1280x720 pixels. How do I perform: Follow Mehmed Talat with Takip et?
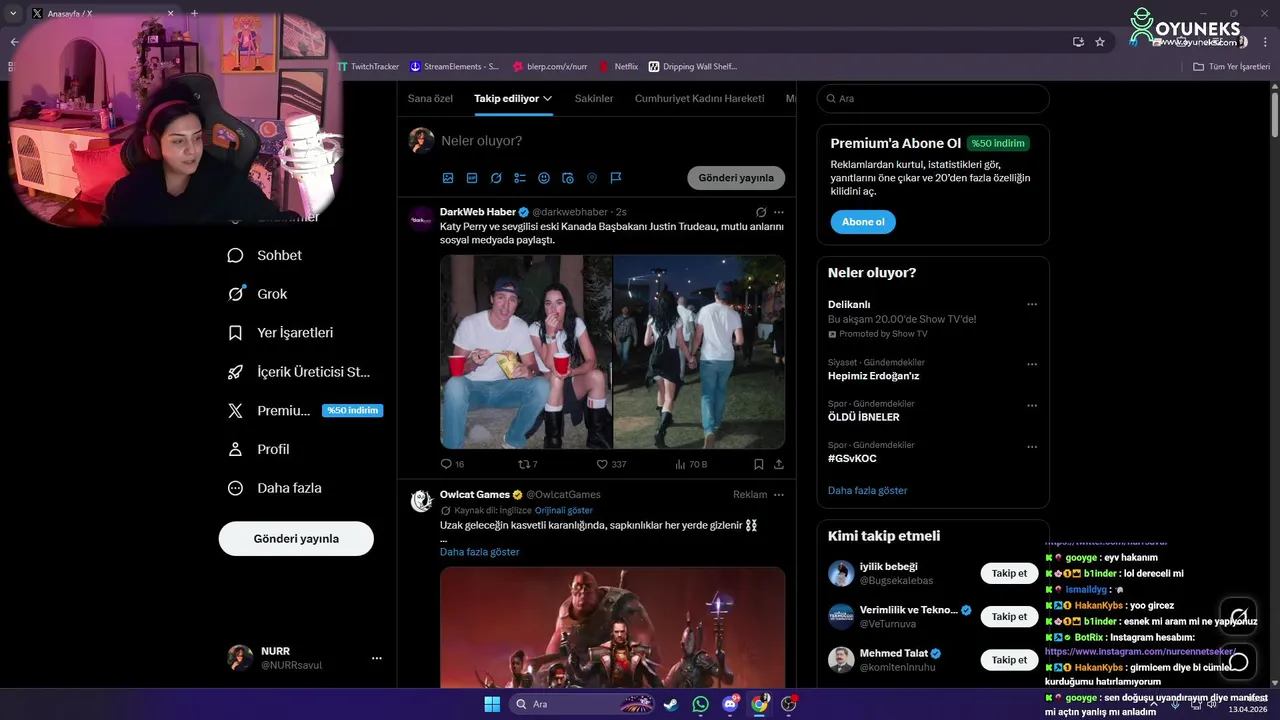coord(1009,660)
